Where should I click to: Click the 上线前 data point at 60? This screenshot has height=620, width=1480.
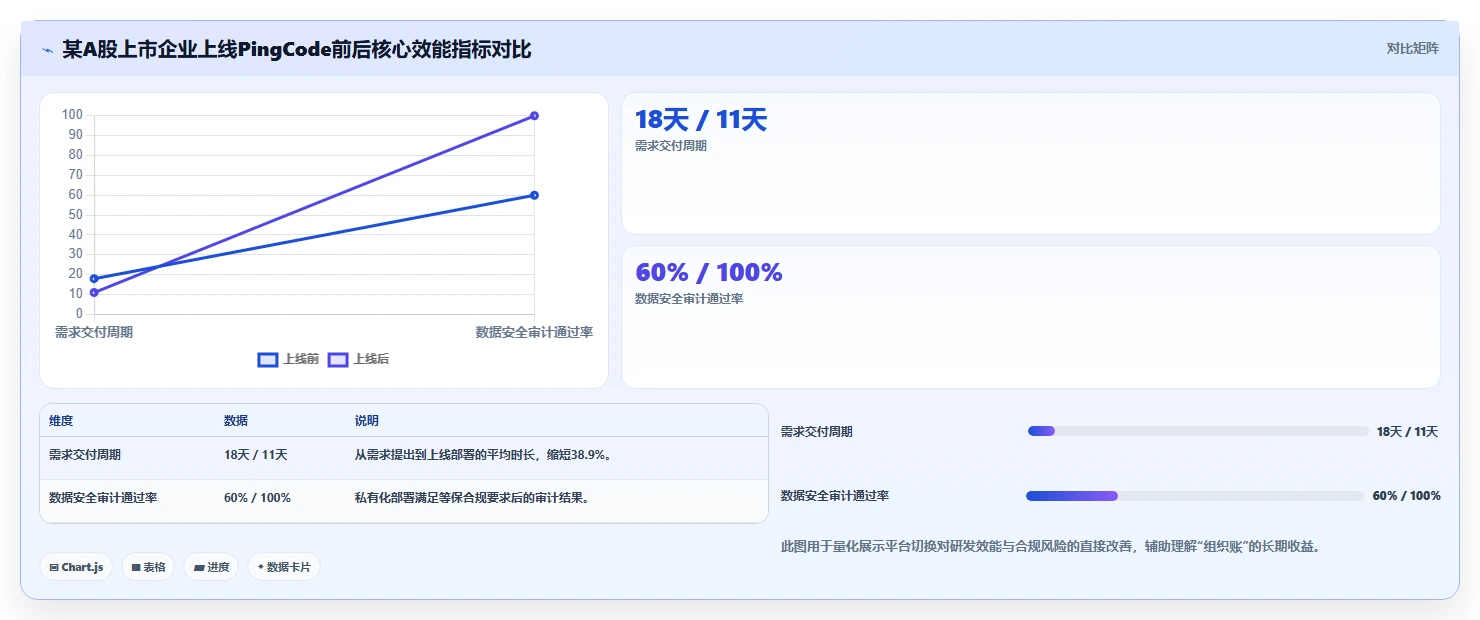coord(534,195)
